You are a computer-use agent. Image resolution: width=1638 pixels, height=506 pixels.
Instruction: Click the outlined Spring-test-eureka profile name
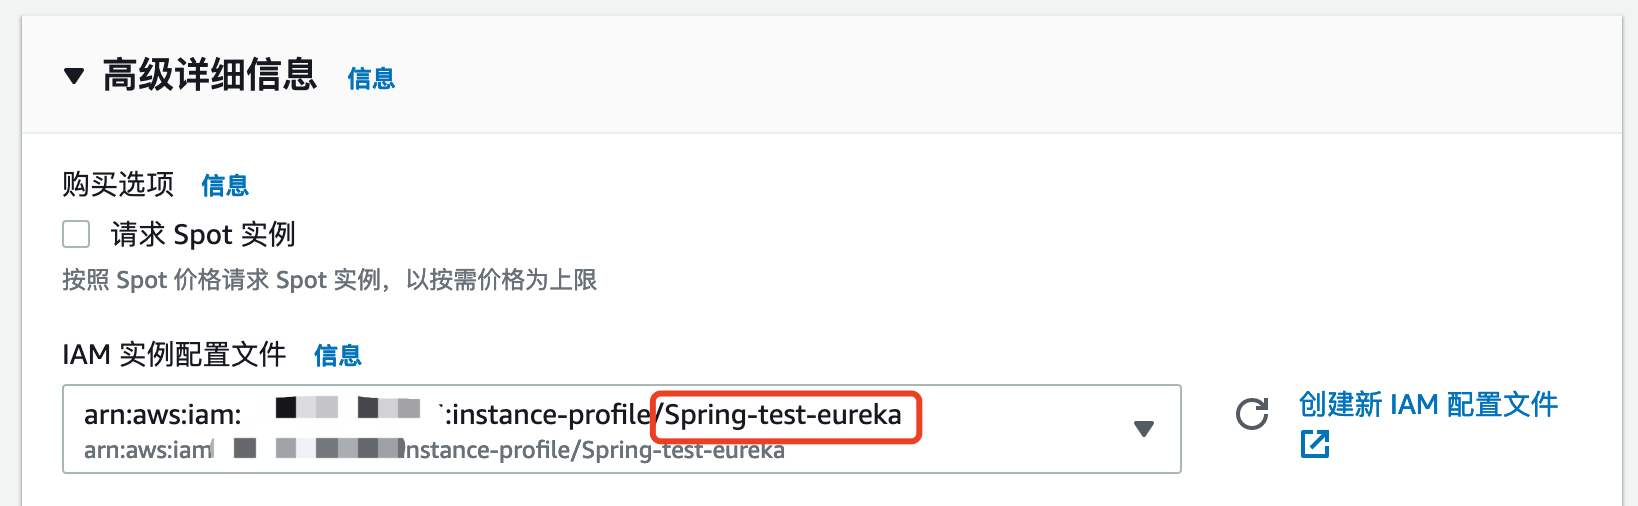785,416
